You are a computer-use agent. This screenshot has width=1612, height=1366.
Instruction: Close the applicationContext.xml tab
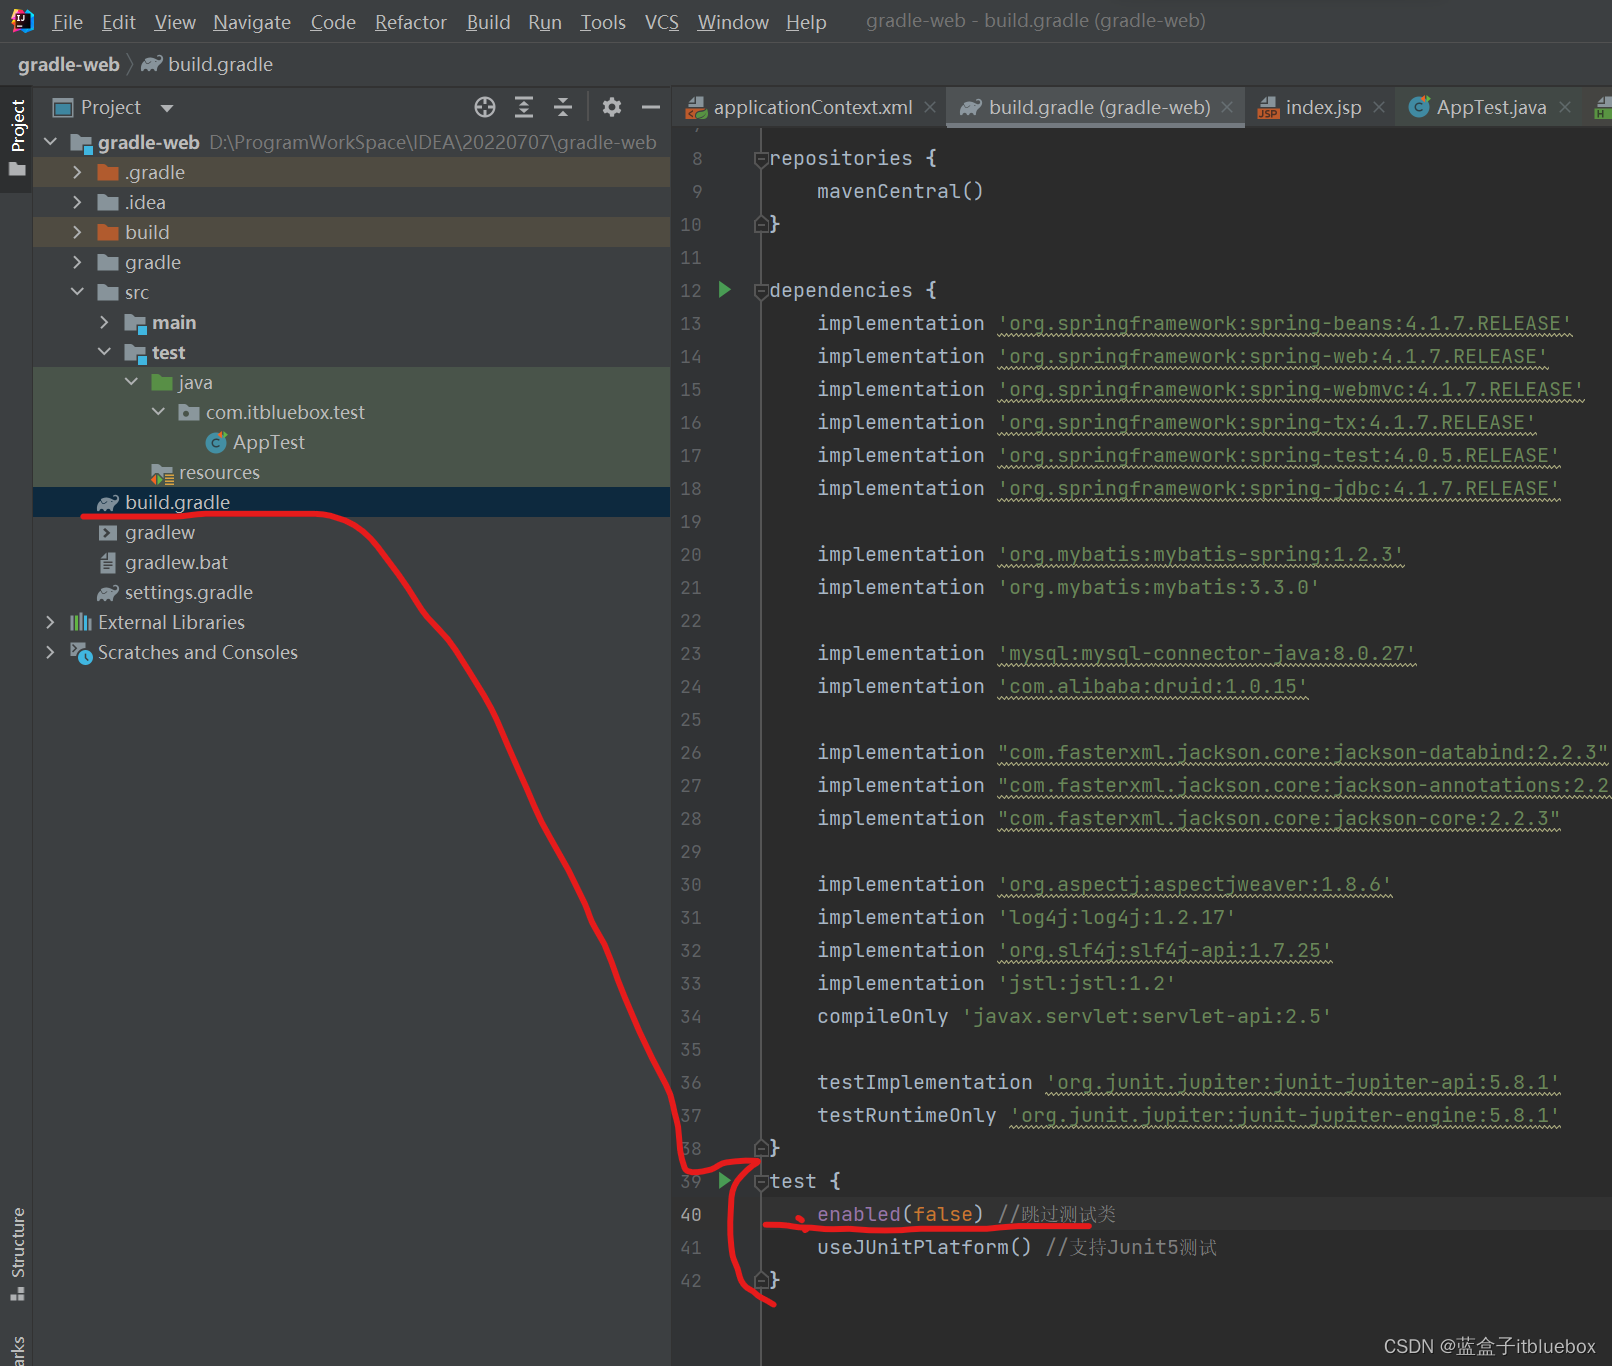pos(930,107)
